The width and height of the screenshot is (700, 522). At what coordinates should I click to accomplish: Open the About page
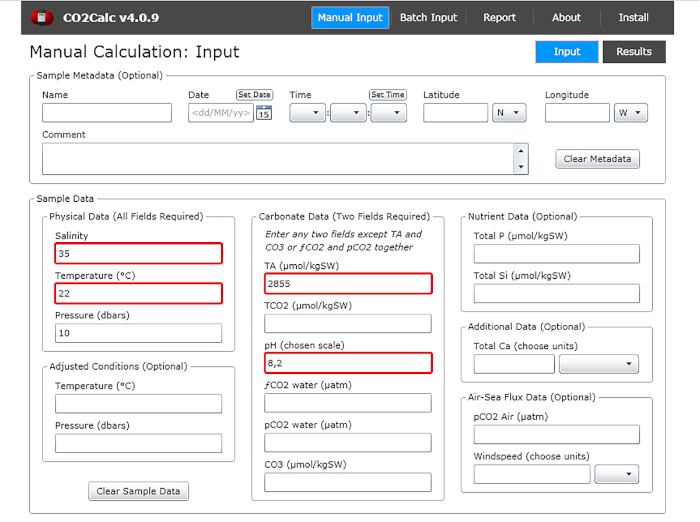(x=566, y=18)
